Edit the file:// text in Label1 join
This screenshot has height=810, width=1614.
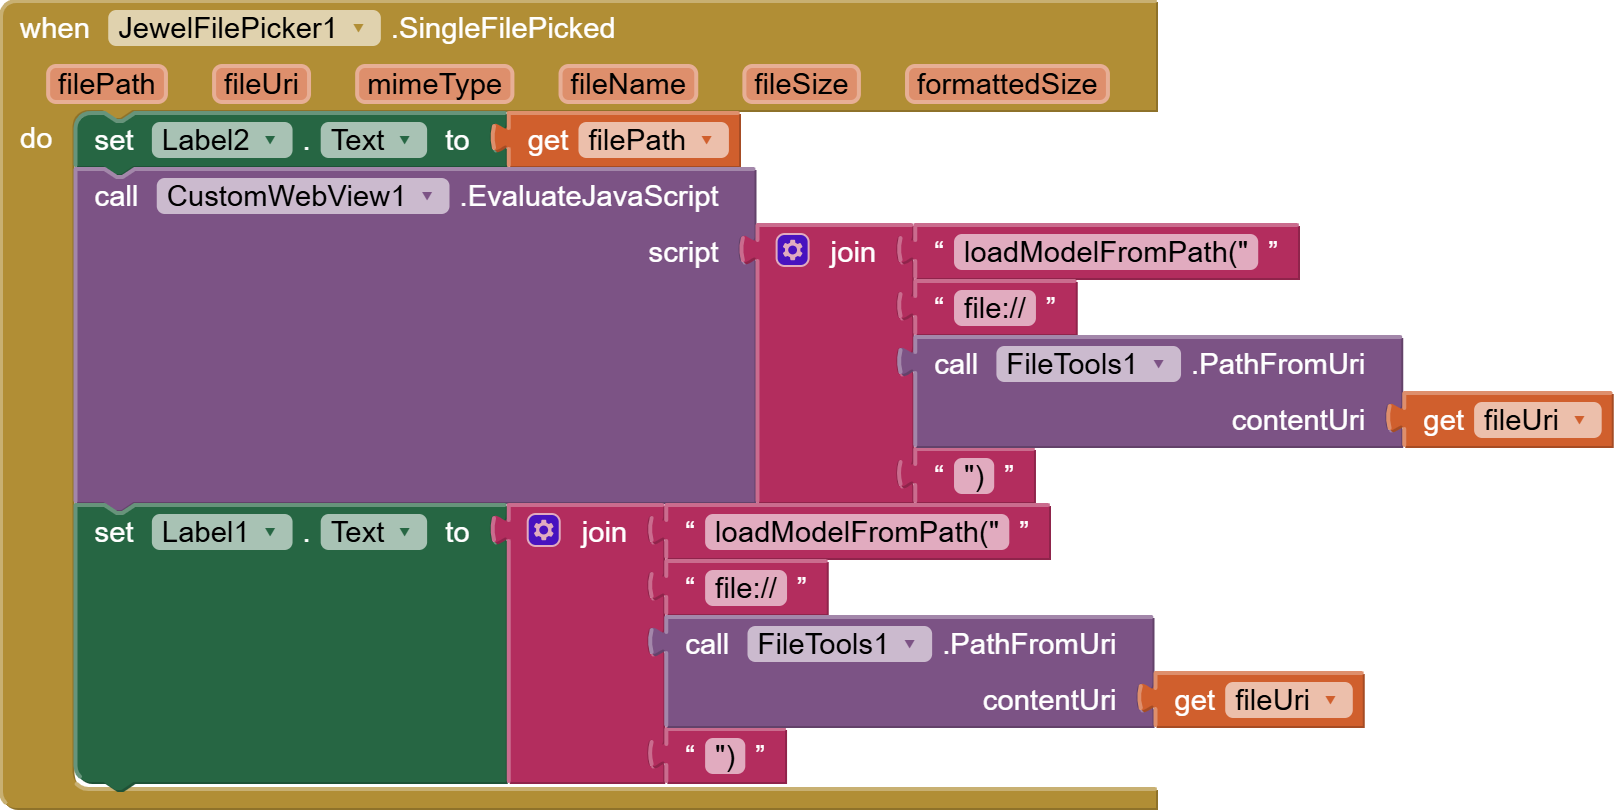[745, 588]
